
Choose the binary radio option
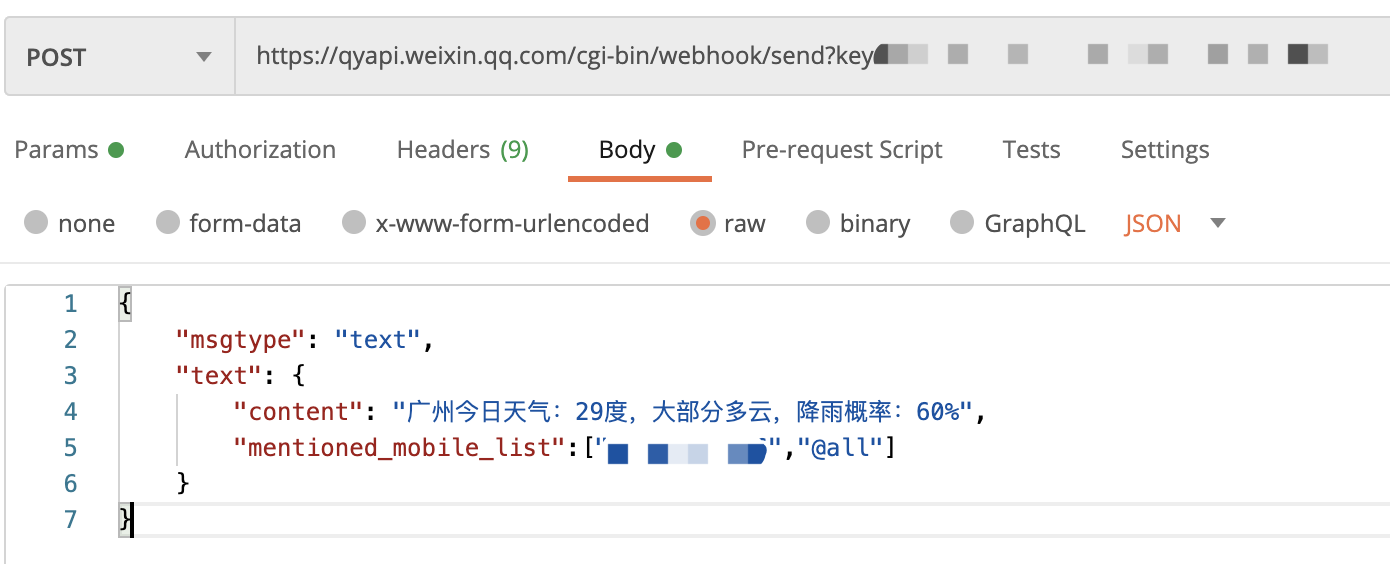click(x=818, y=223)
